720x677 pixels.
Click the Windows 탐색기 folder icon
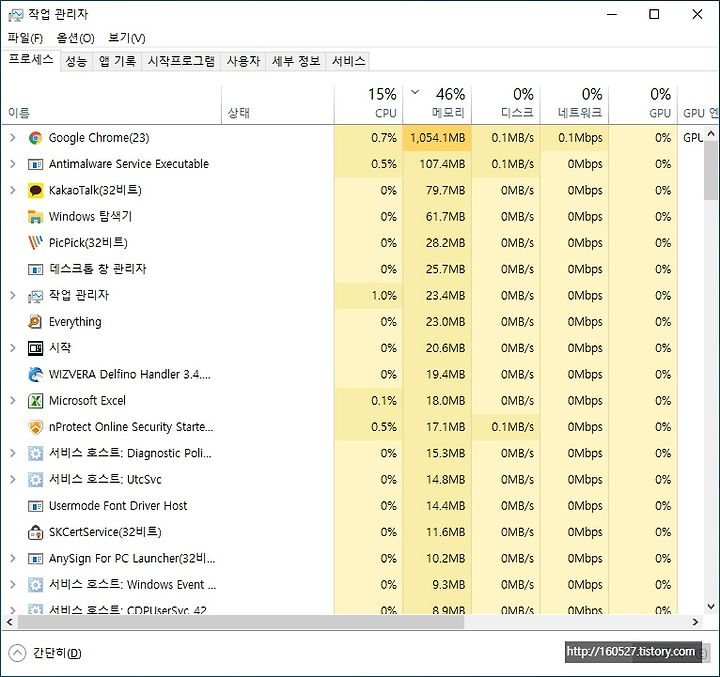[35, 216]
